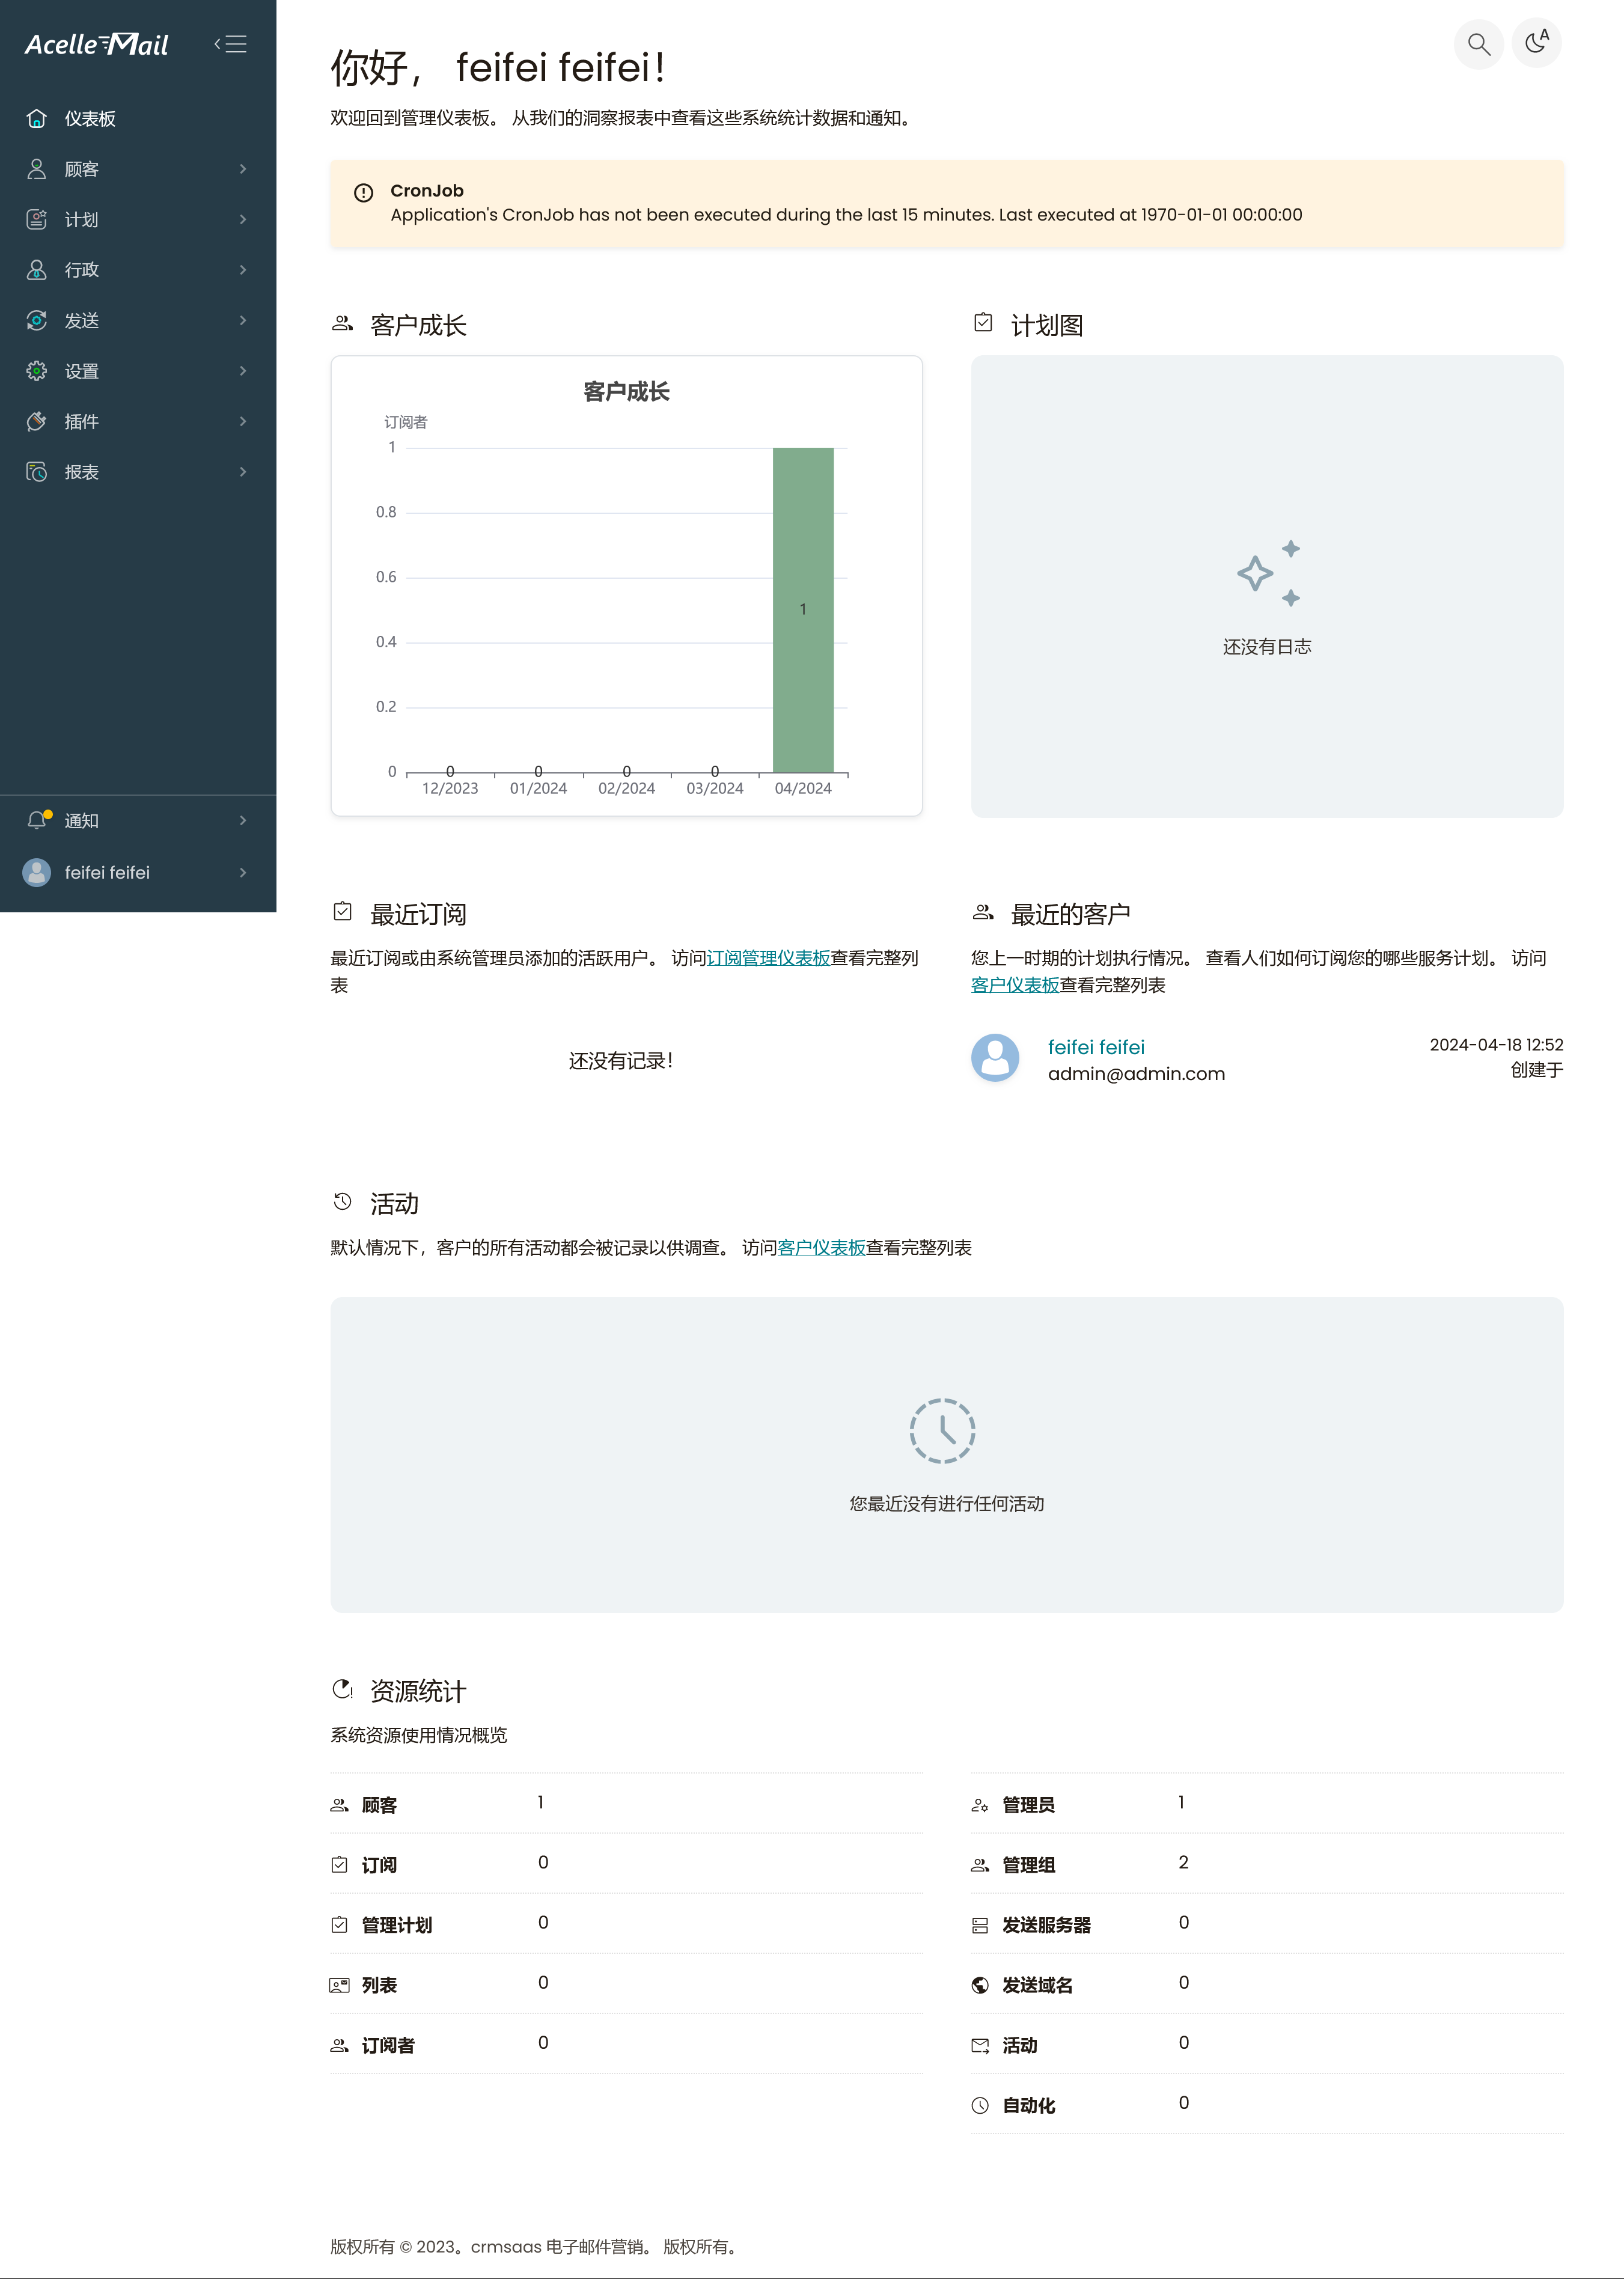Click the 2024-04-18 12:52 timestamp
Screen dimensions: 1624x2279
(1496, 1045)
